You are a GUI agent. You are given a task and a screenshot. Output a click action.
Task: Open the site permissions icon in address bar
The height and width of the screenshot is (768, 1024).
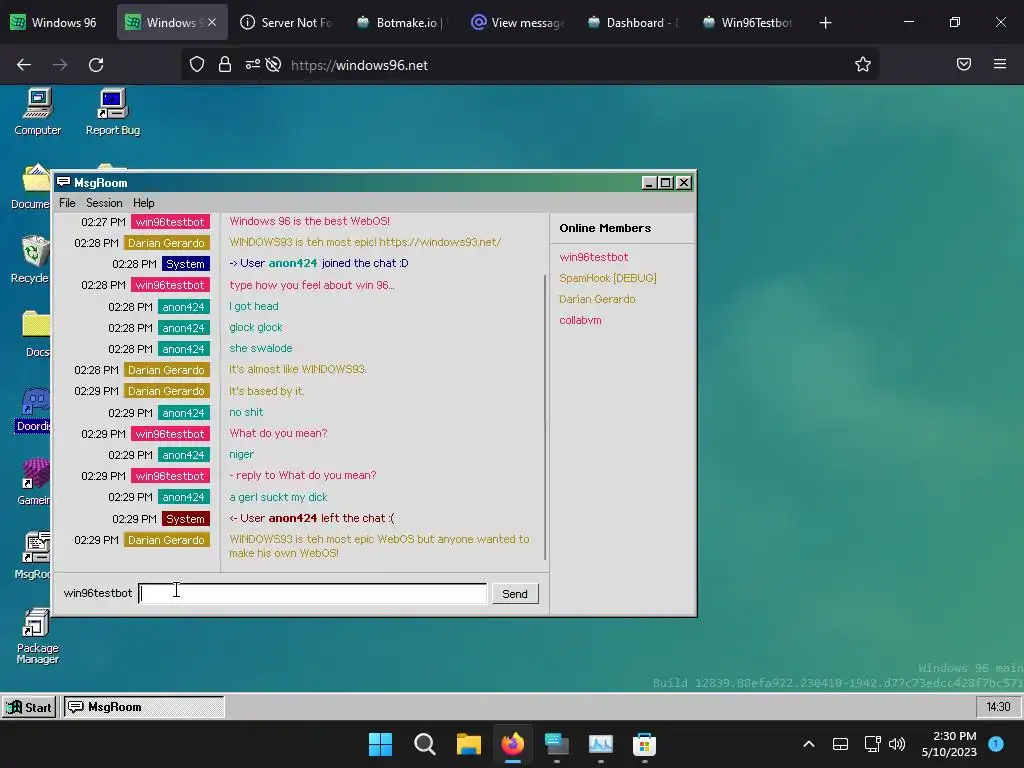253,65
